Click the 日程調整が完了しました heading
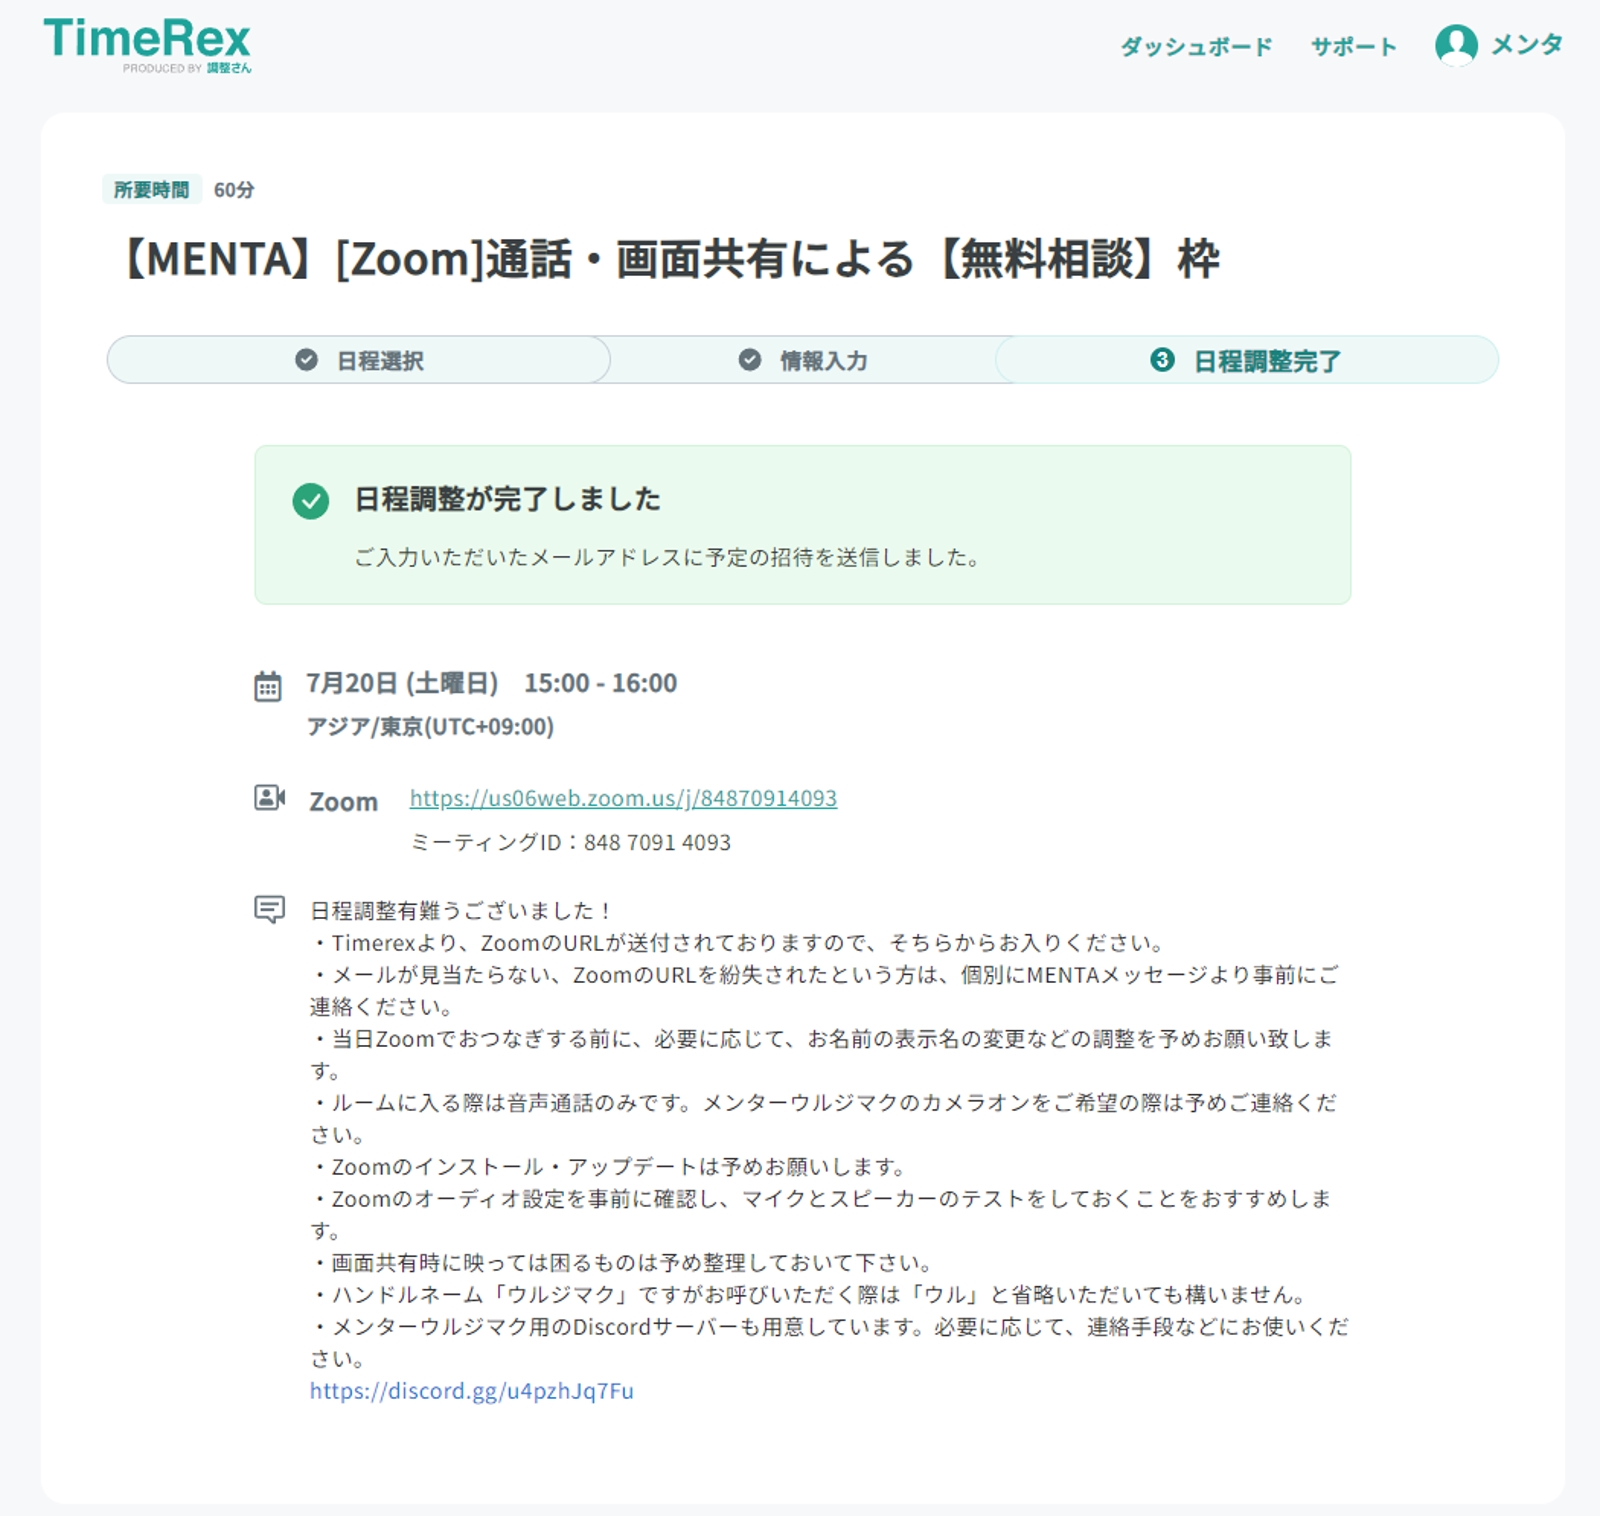1600x1516 pixels. tap(507, 499)
